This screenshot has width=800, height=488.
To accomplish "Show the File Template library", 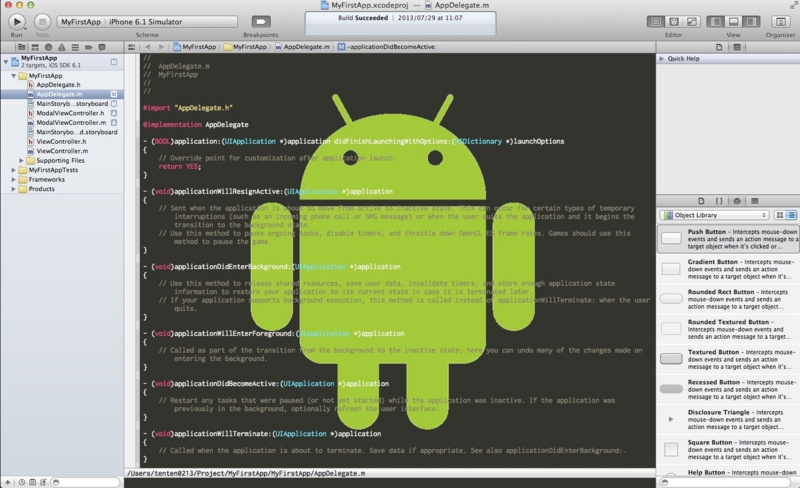I will tap(701, 201).
